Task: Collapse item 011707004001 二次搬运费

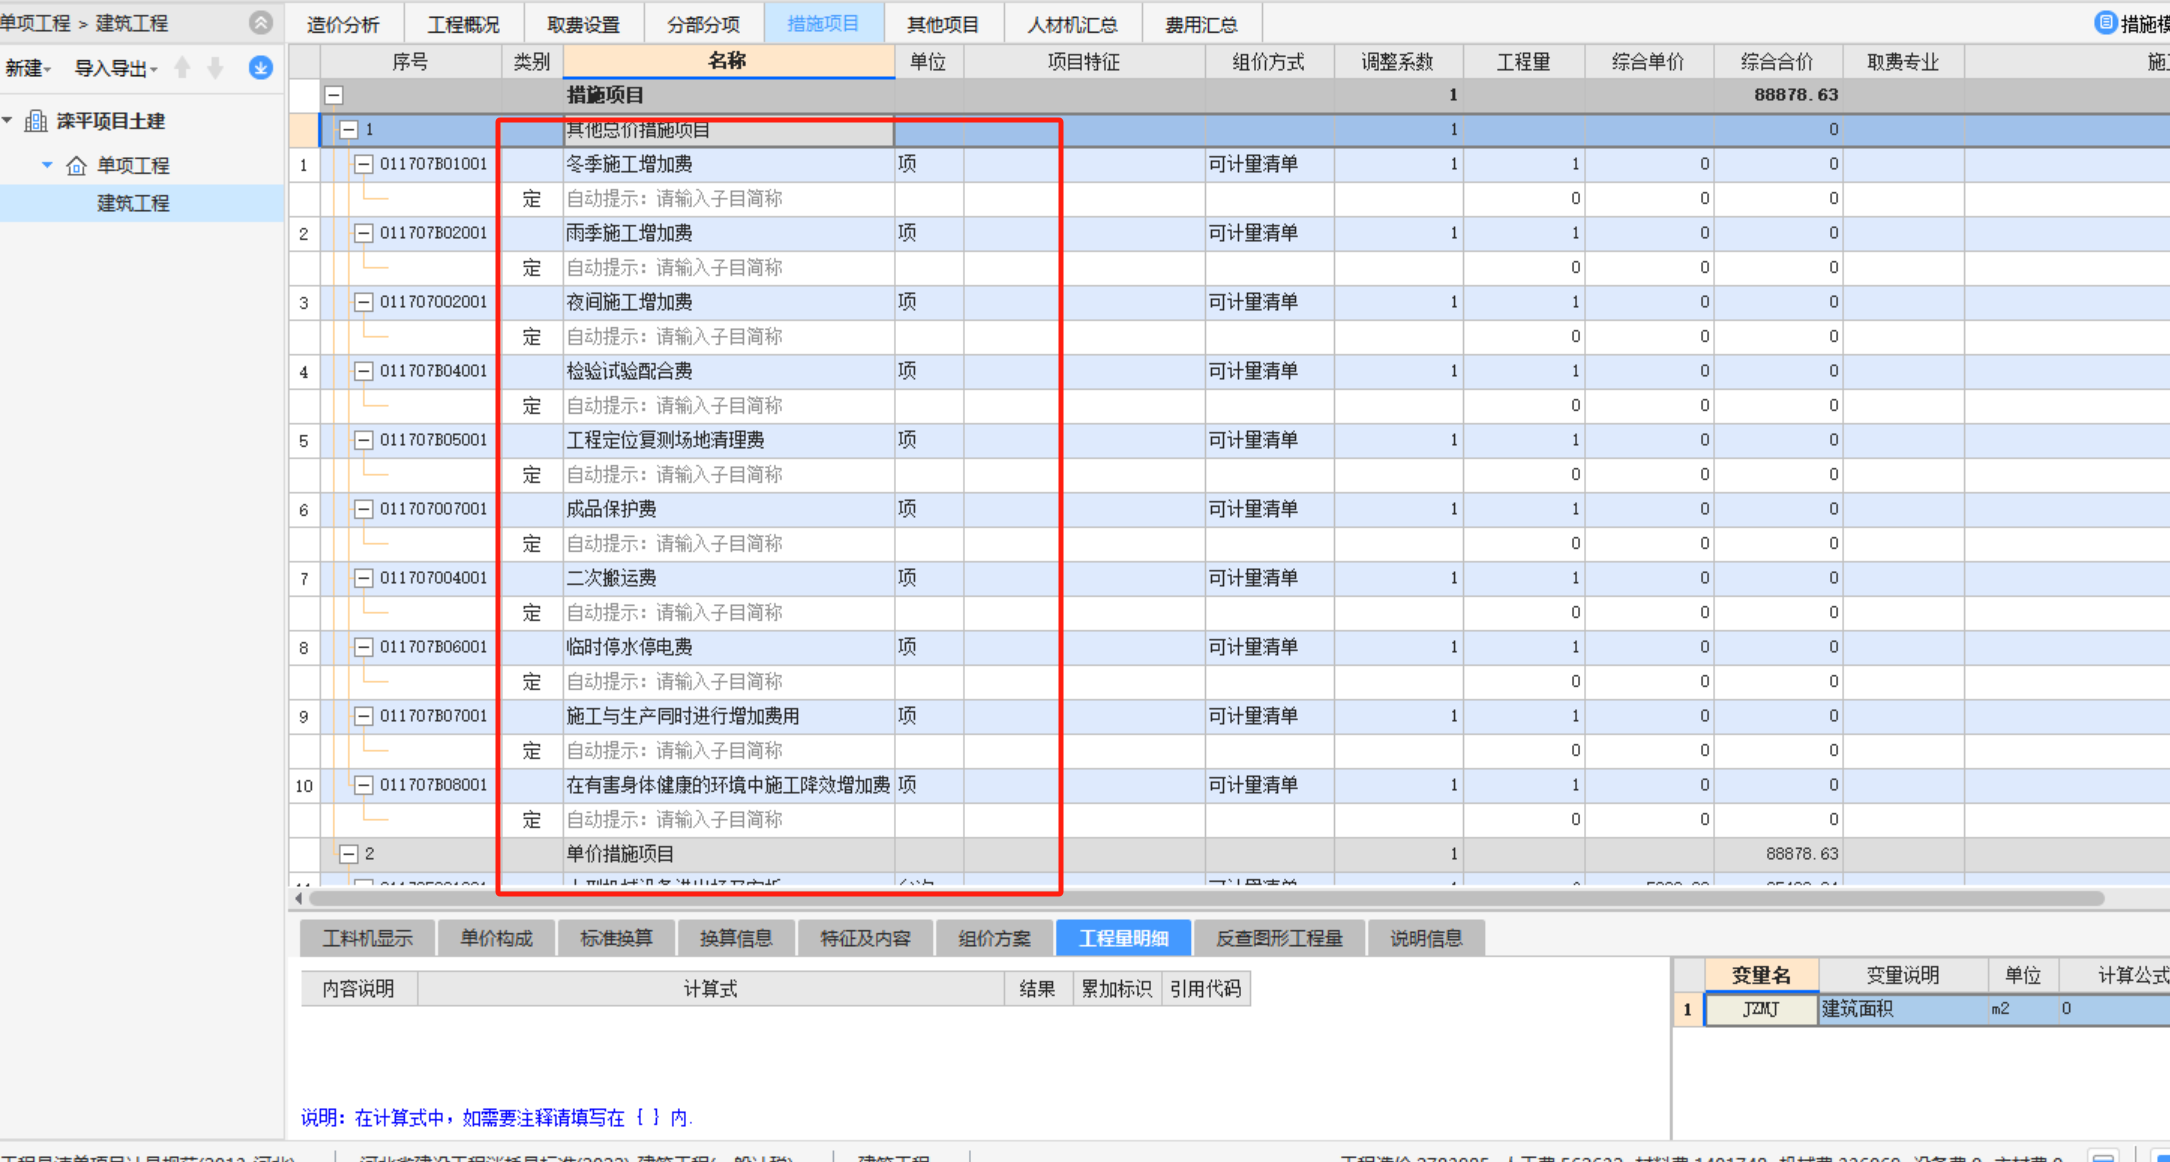Action: tap(363, 578)
